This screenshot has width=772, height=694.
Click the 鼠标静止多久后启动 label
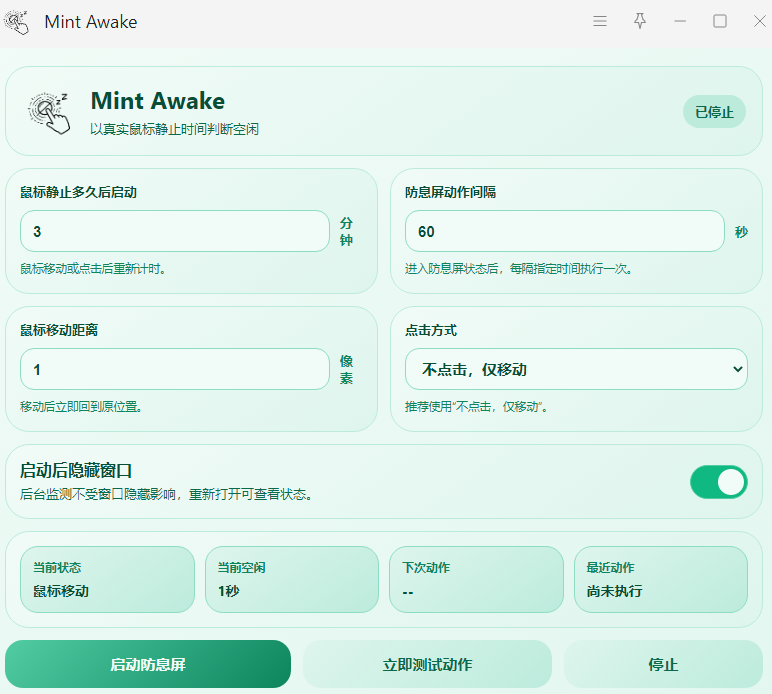pos(78,192)
